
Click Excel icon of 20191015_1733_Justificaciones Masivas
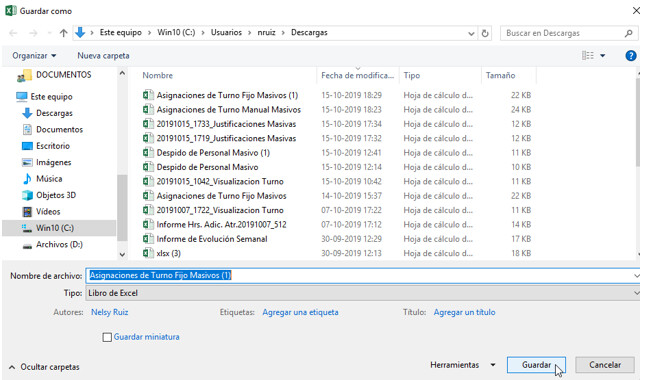tap(148, 124)
